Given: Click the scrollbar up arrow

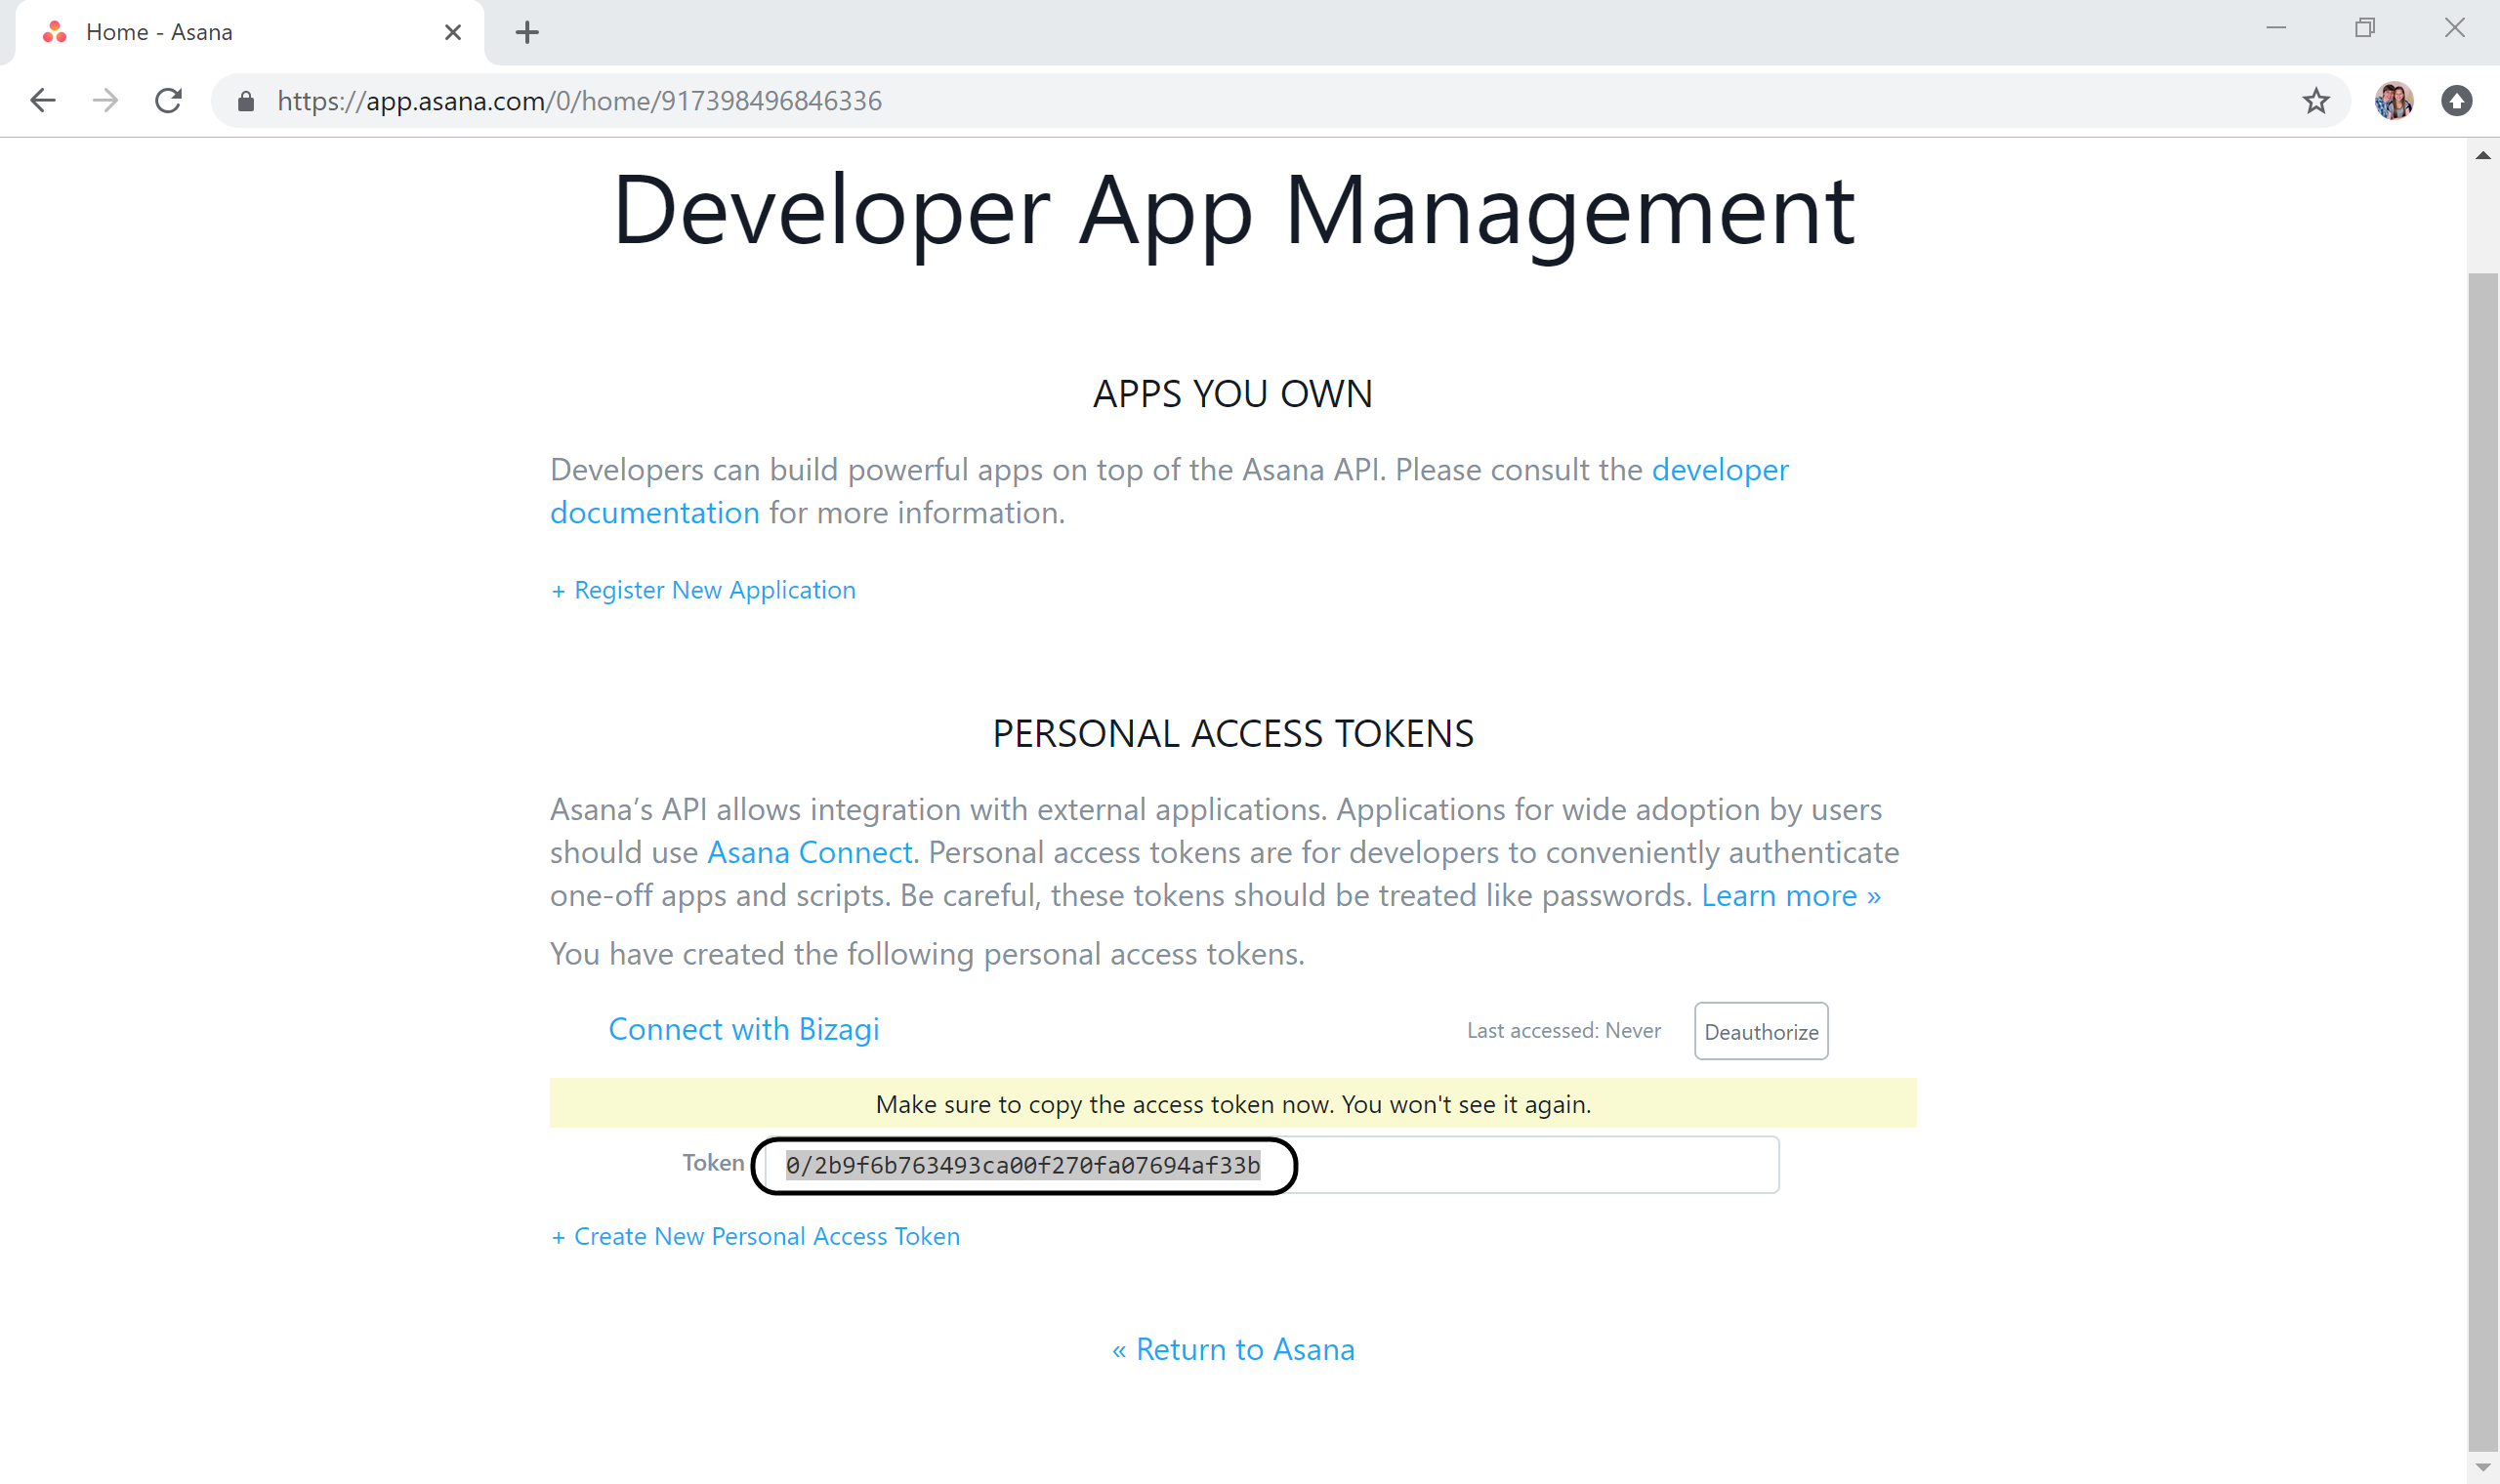Looking at the screenshot, I should (2483, 156).
